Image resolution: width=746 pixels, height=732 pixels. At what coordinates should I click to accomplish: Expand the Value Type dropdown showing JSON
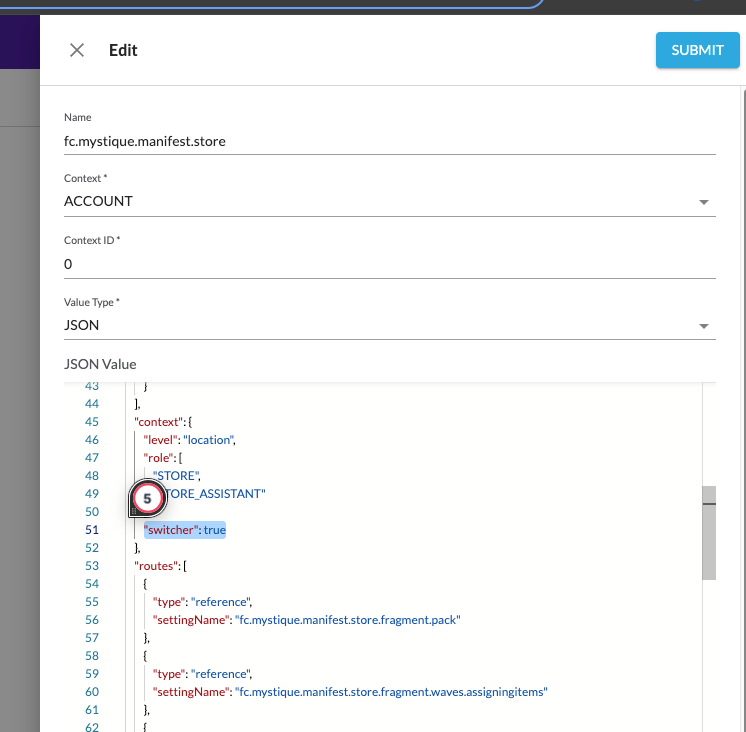click(389, 325)
